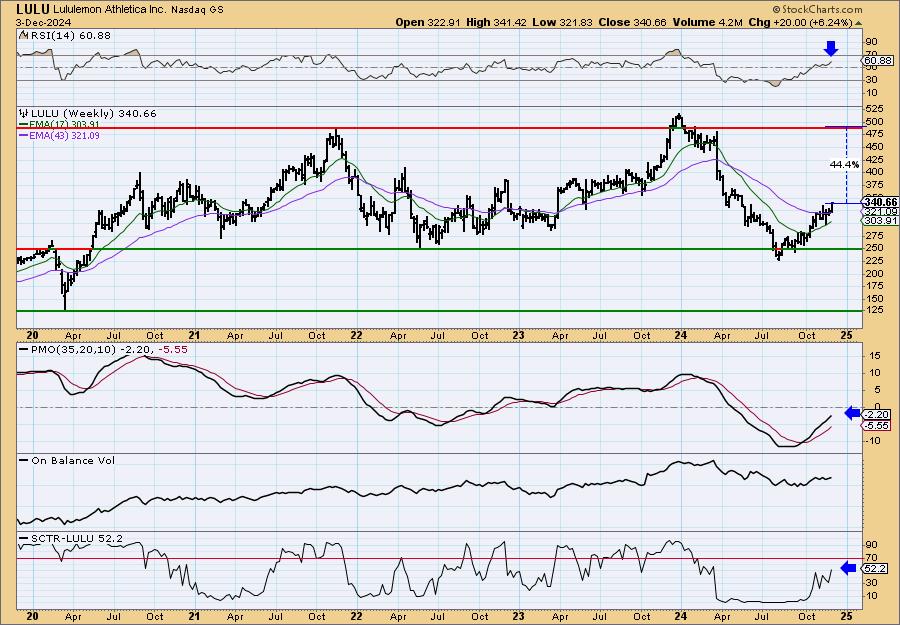Click the EMA(17) 303.91 legend text
900x625 pixels.
point(64,125)
